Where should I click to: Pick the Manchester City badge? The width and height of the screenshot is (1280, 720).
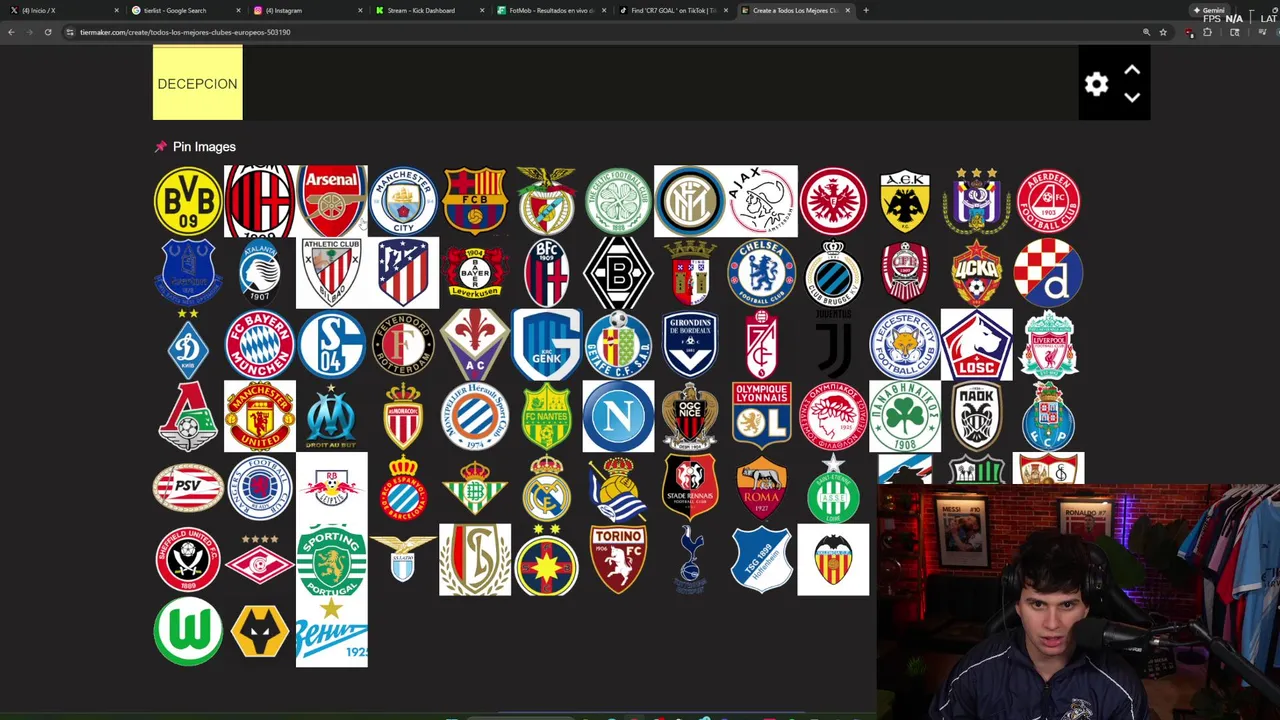403,201
